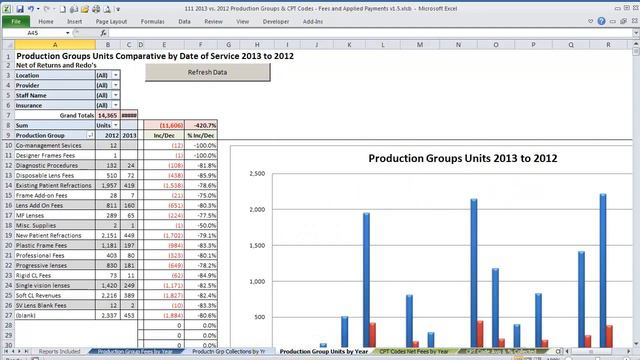Open the Customize Quick Access Toolbar dropdown
Image resolution: width=640 pixels, height=360 pixels.
[118, 9]
